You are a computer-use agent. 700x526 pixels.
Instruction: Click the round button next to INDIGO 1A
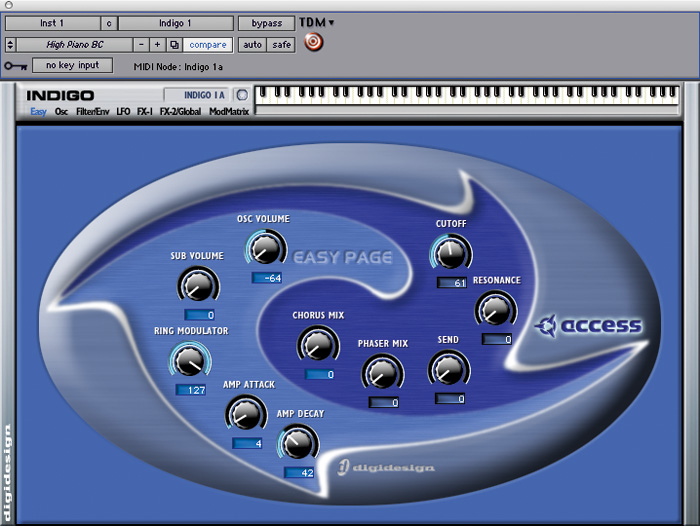click(242, 95)
